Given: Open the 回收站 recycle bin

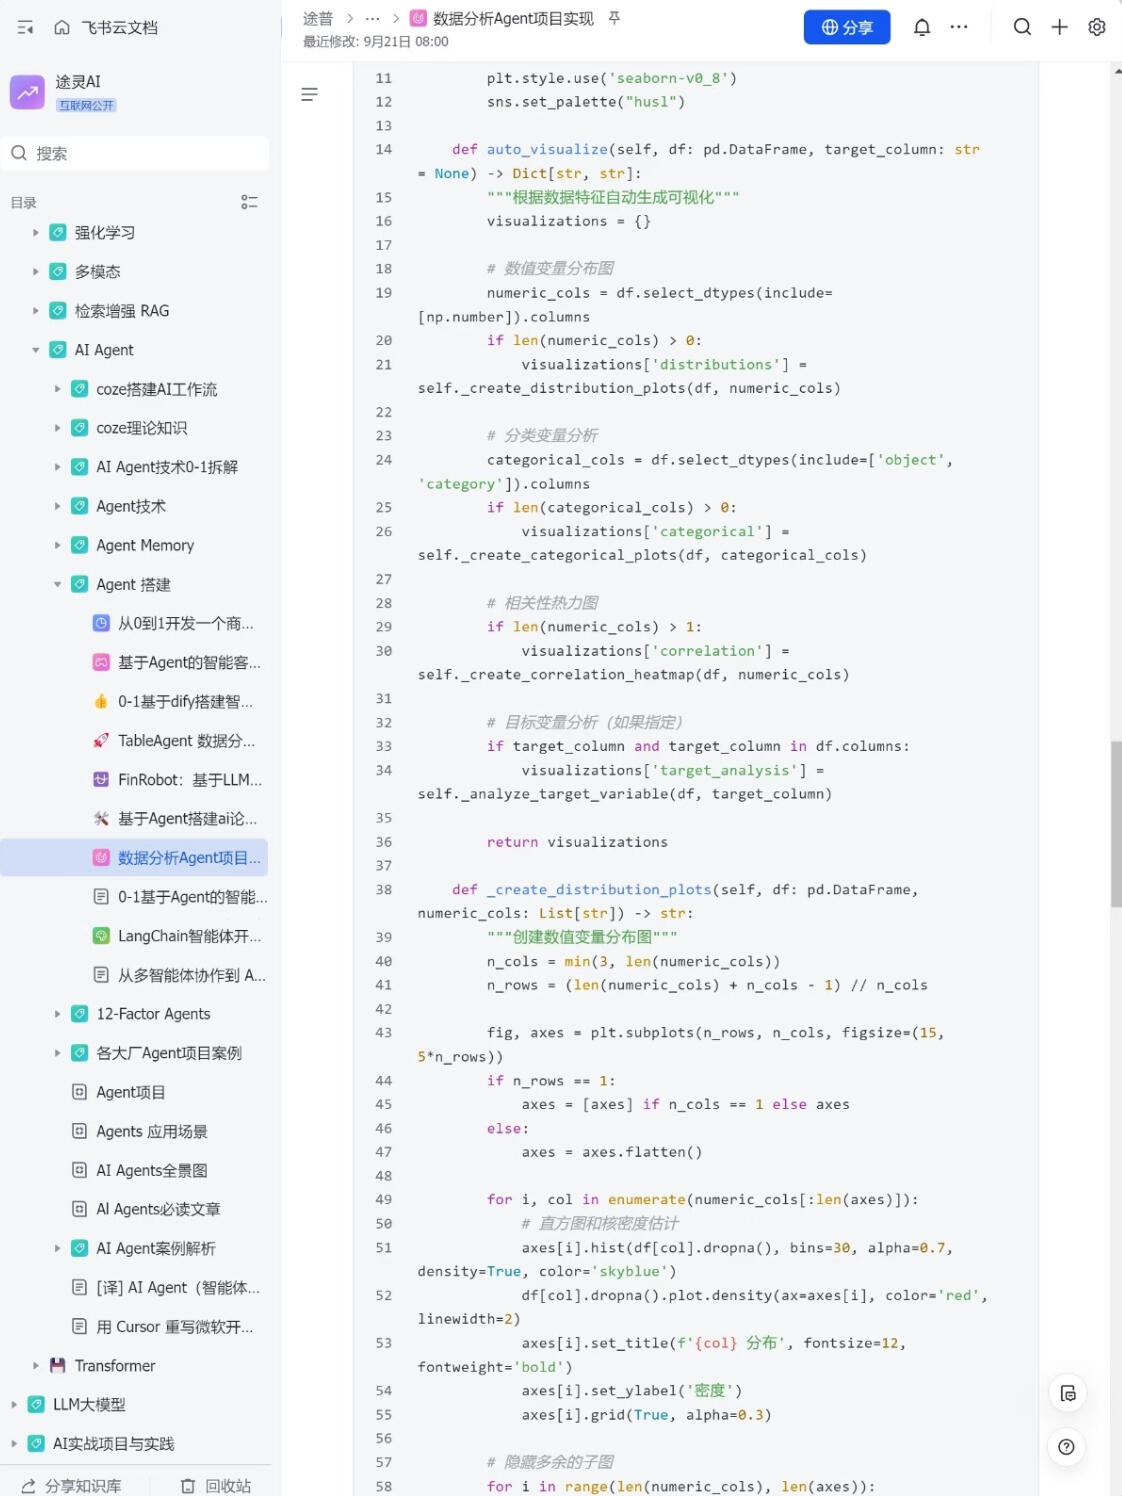Looking at the screenshot, I should point(216,1485).
